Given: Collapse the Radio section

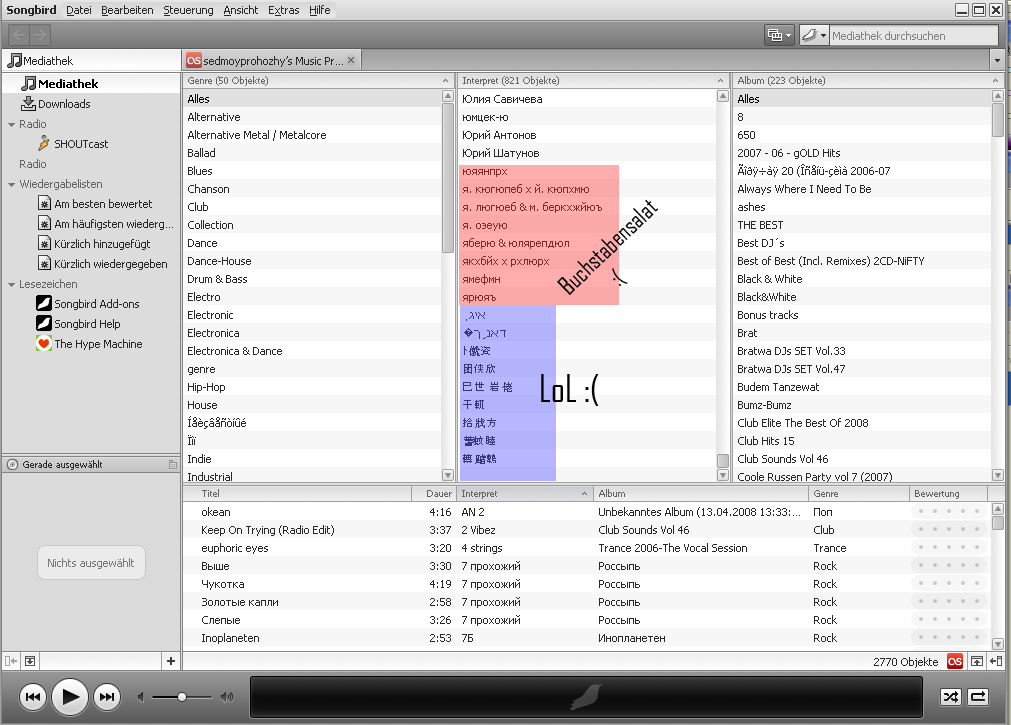Looking at the screenshot, I should 12,124.
